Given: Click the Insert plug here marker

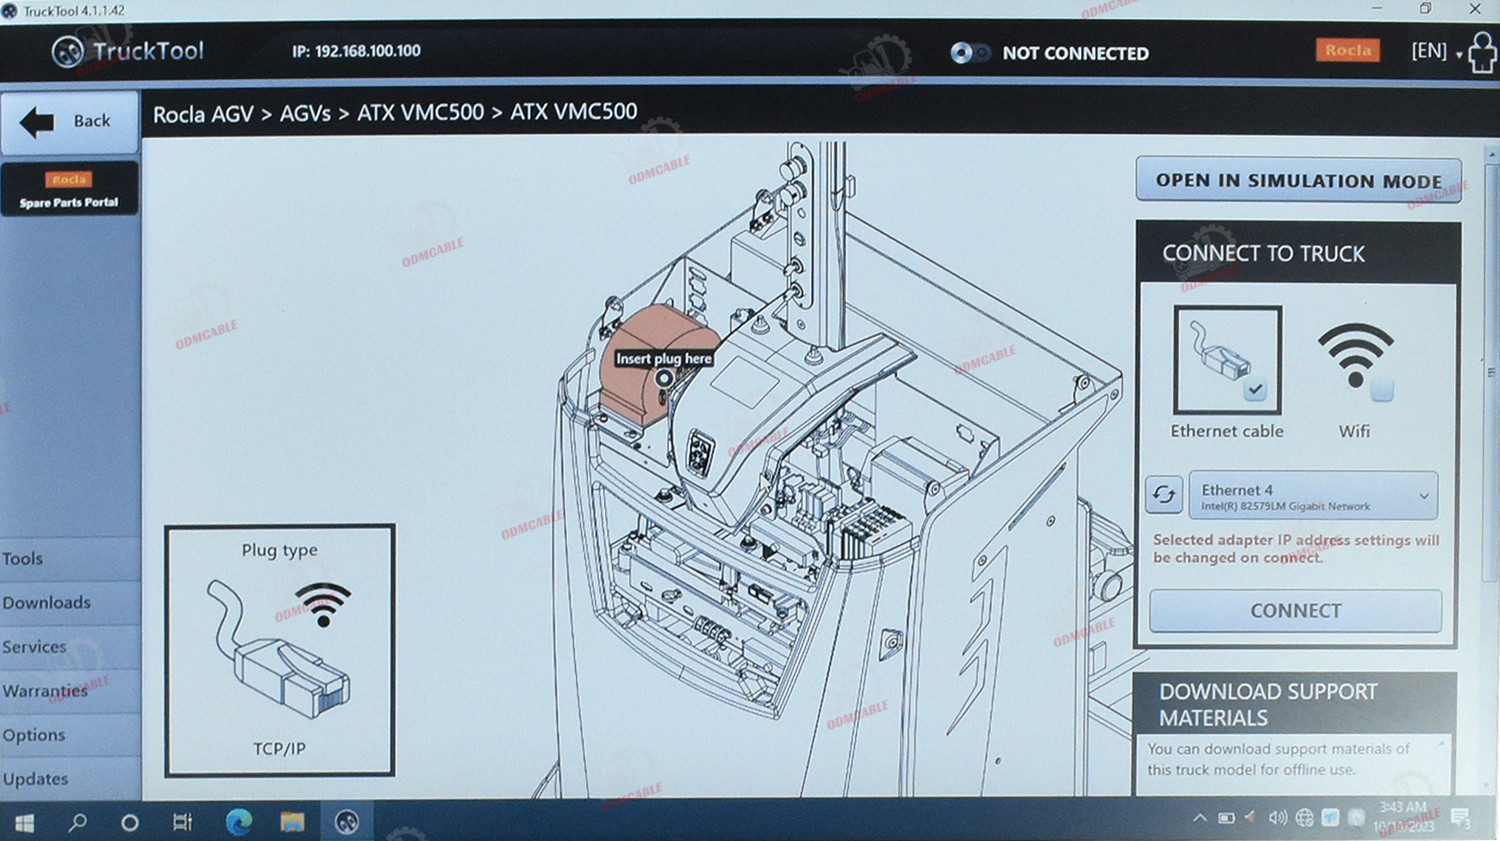Looking at the screenshot, I should point(664,378).
